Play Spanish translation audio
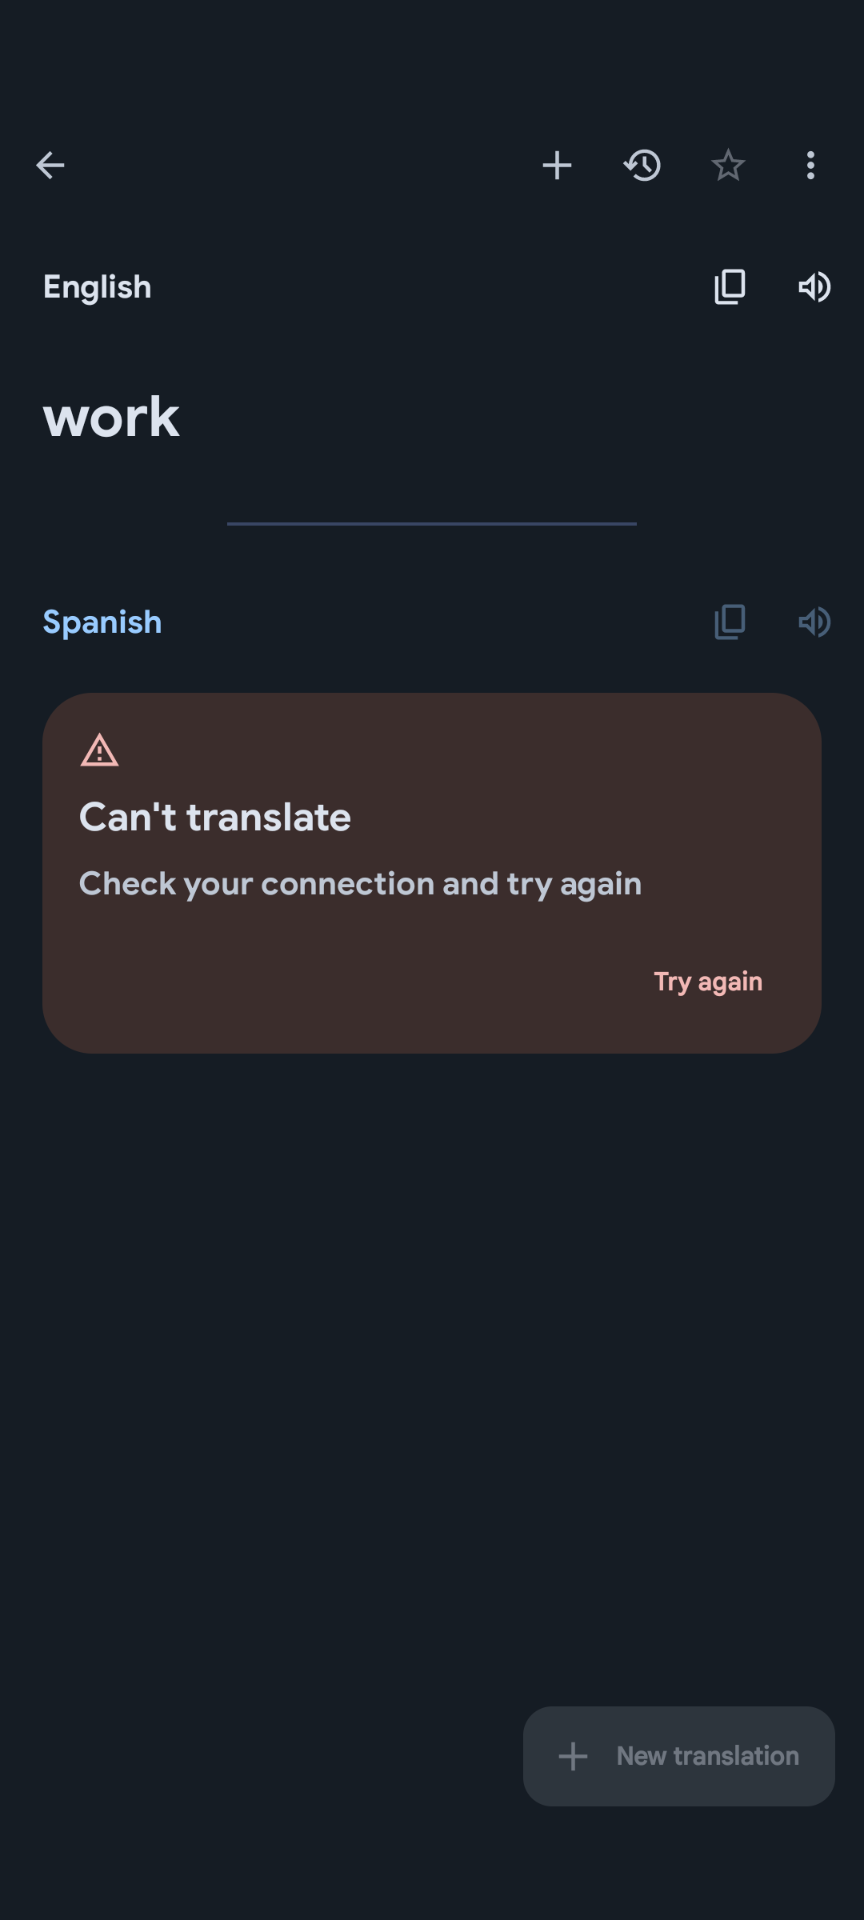This screenshot has height=1920, width=864. tap(814, 622)
